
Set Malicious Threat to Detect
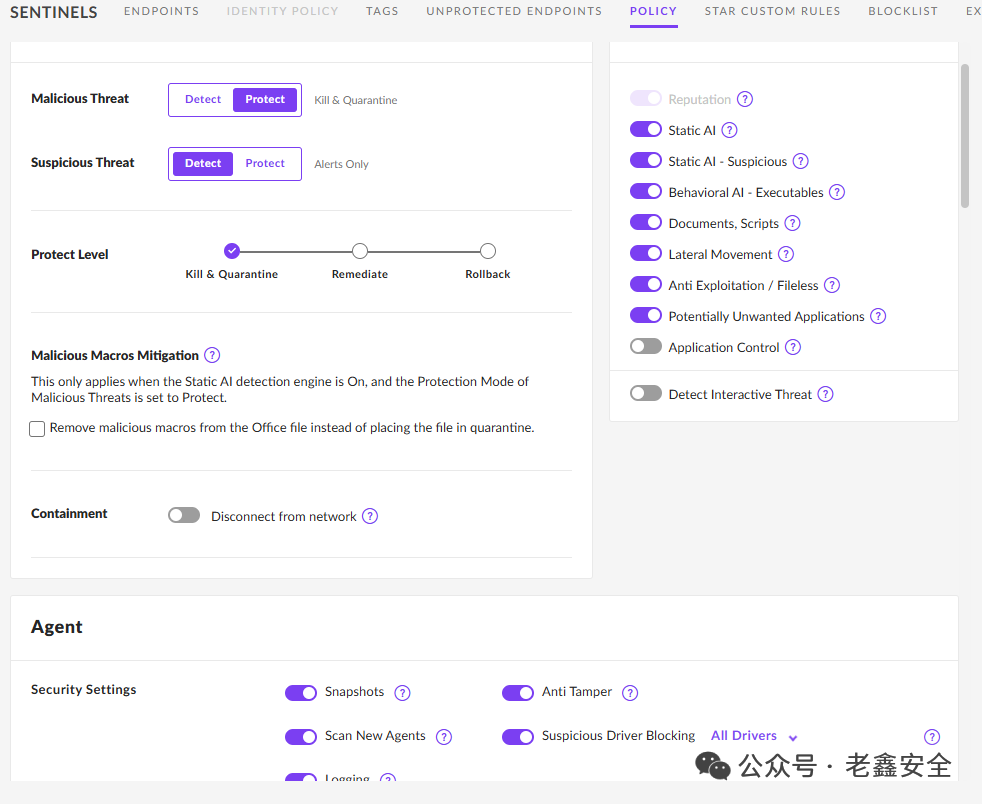point(203,100)
